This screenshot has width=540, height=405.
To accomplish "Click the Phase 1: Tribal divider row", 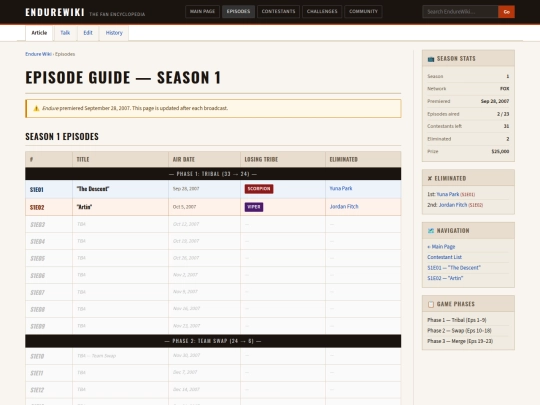I will 213,174.
